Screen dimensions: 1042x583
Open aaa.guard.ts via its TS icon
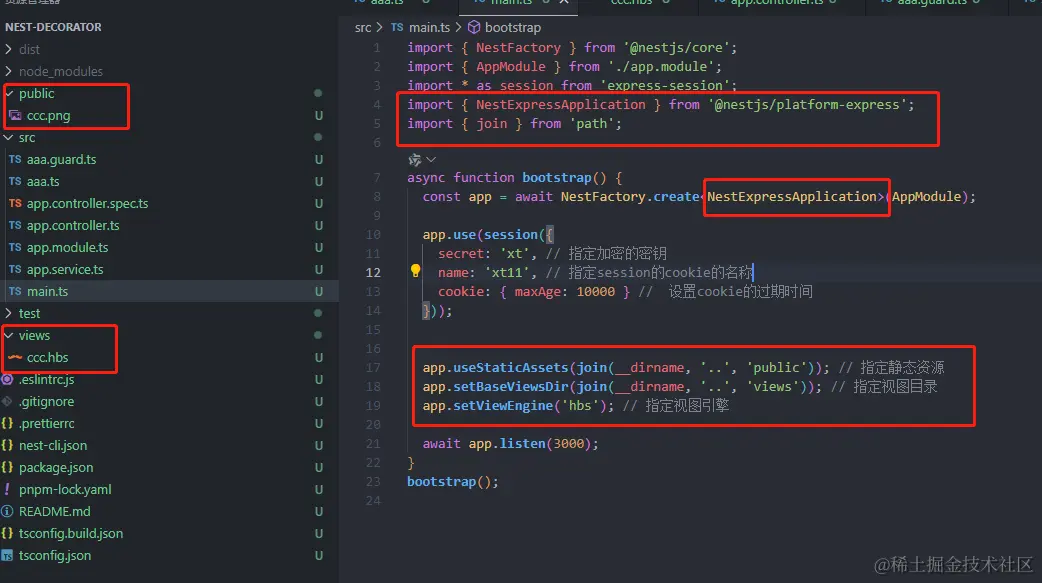(x=15, y=160)
